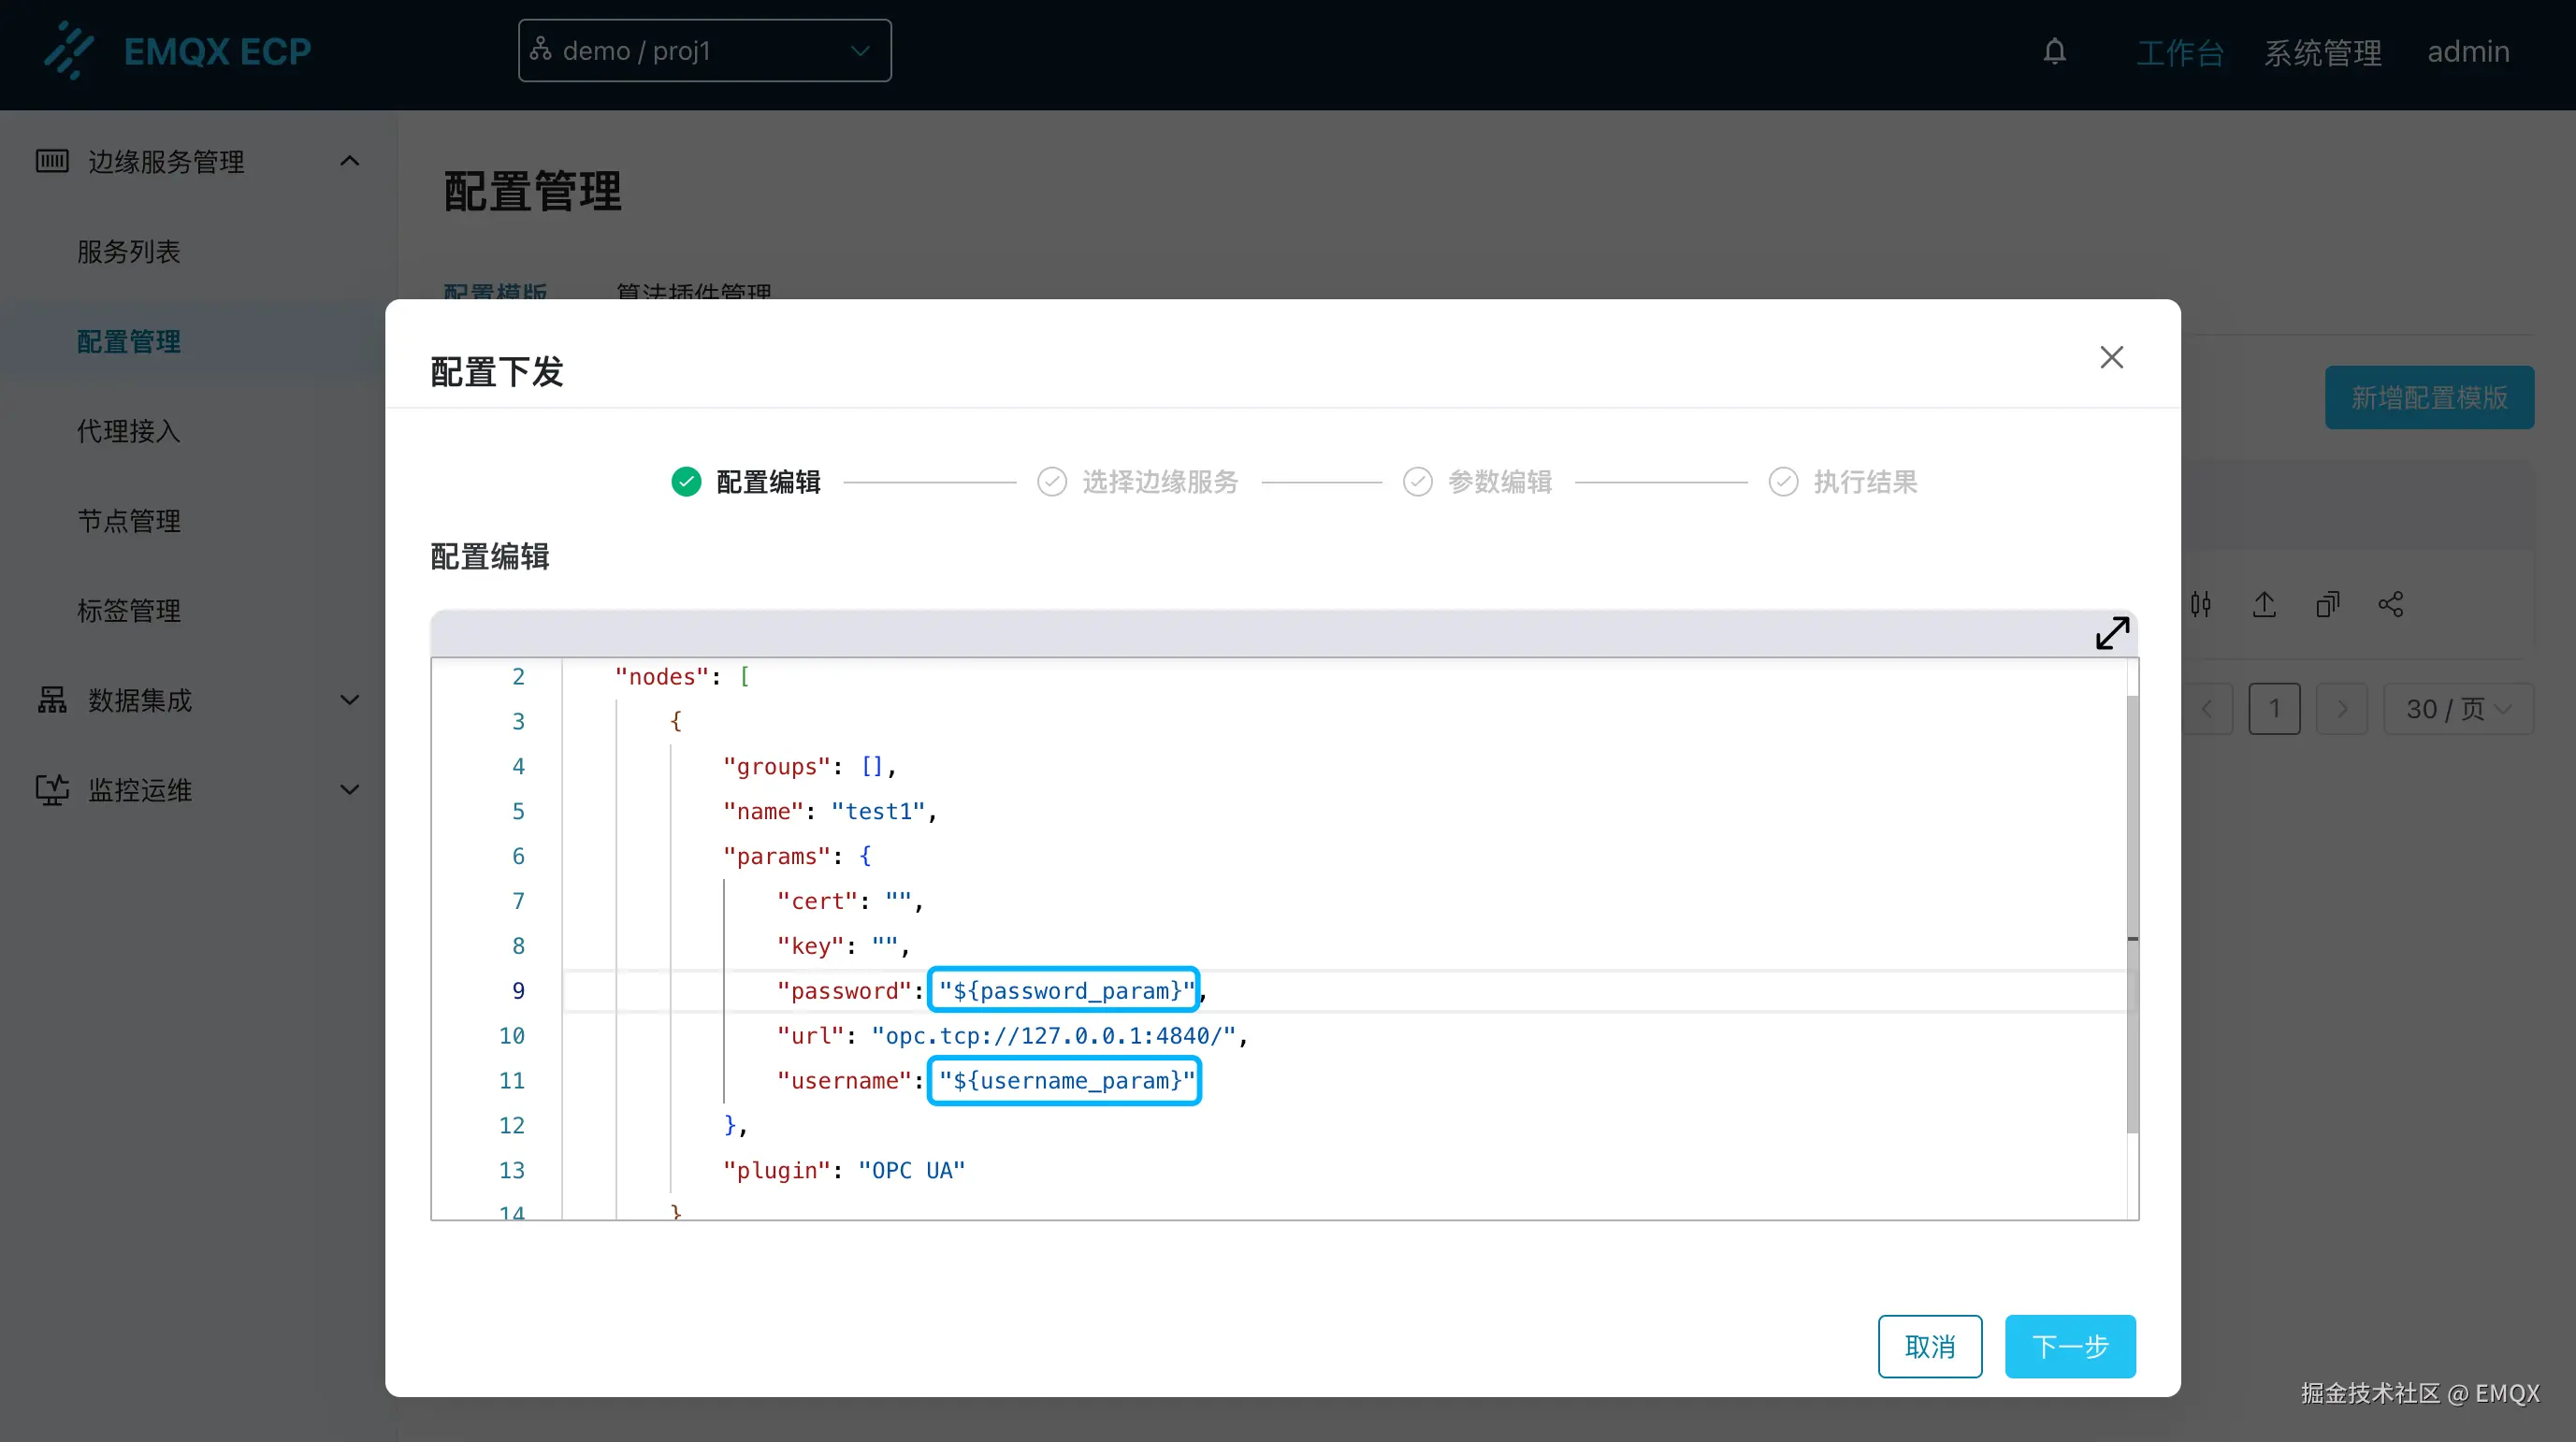Open the demo / proj1 project dropdown
Image resolution: width=2576 pixels, height=1442 pixels.
coord(704,51)
